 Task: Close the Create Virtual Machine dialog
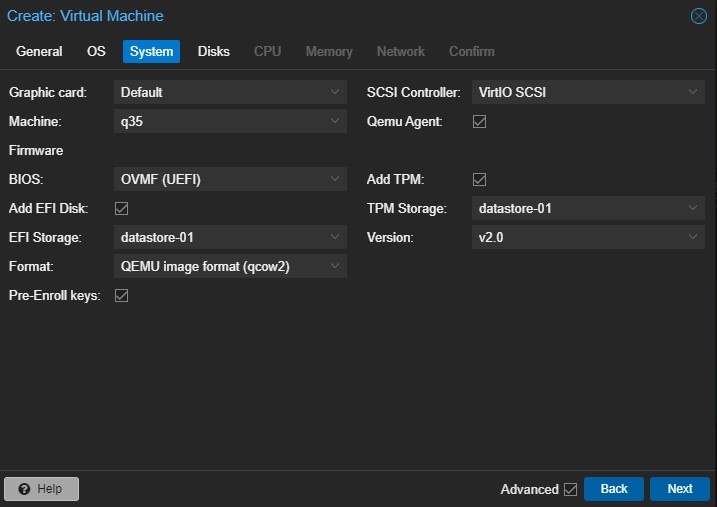pyautogui.click(x=698, y=16)
